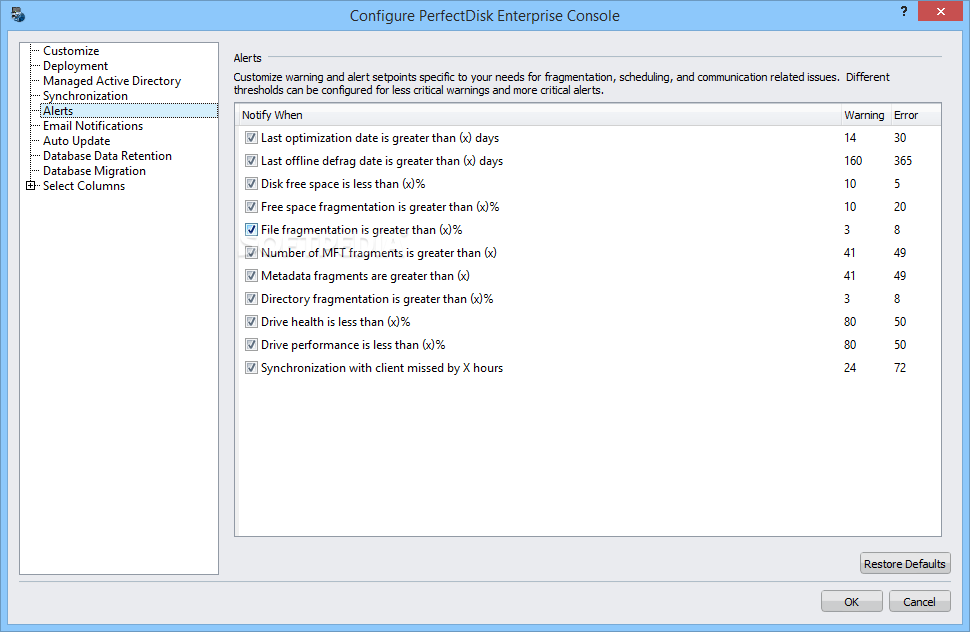Expand the Select Columns tree node
970x632 pixels.
31,186
